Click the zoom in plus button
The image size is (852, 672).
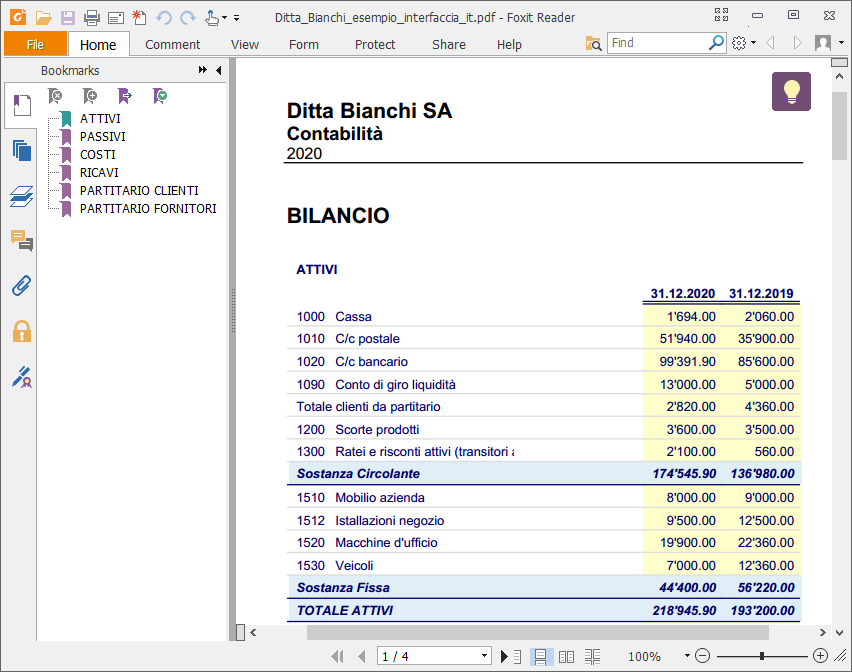820,656
